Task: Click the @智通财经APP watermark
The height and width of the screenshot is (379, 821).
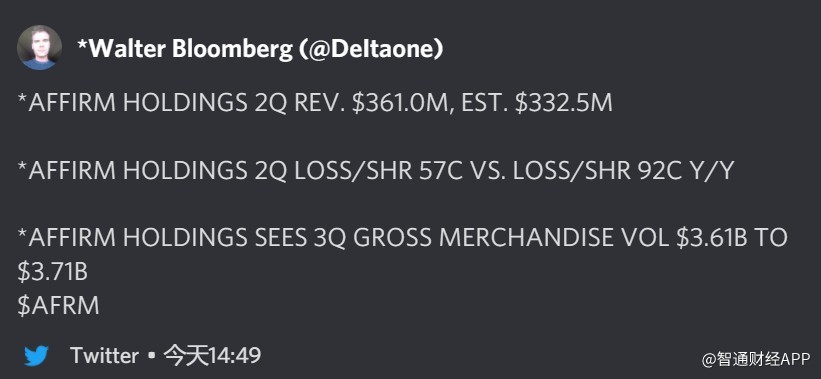Action: [x=756, y=359]
